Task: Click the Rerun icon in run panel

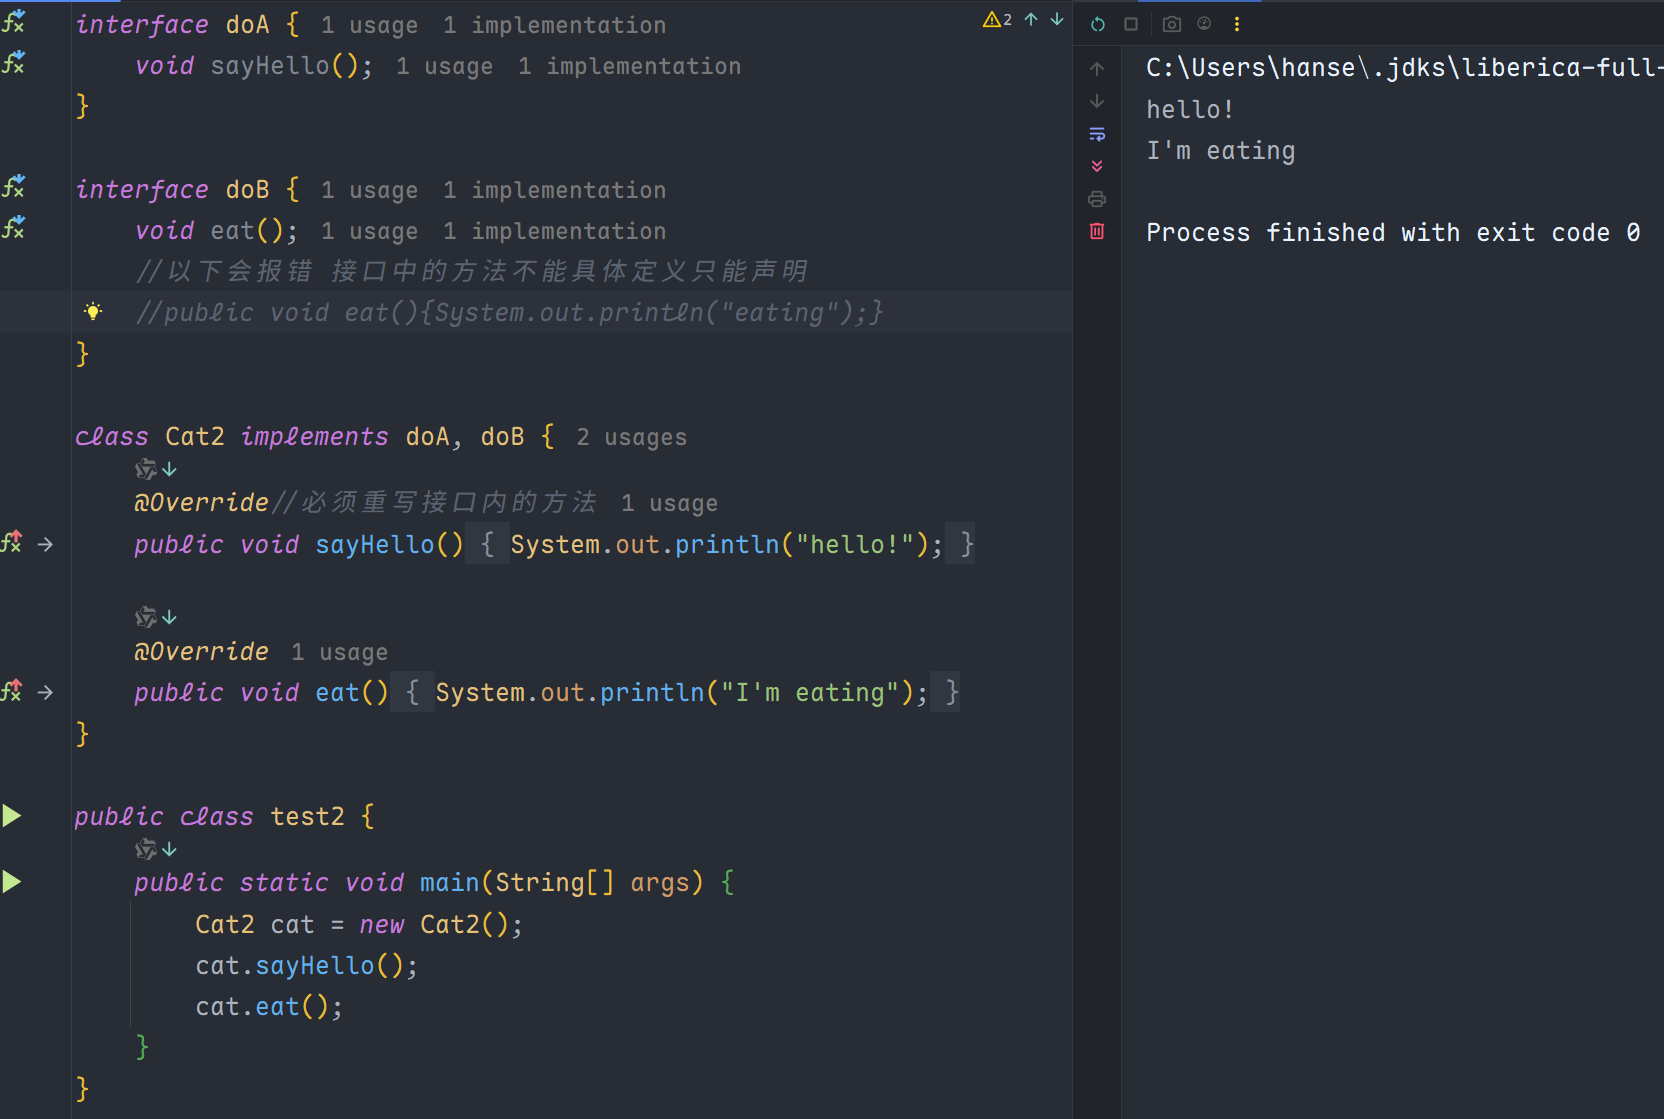Action: coord(1098,24)
